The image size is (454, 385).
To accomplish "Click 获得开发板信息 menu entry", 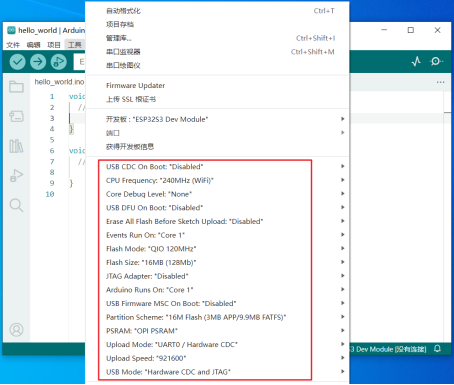I will (x=217, y=147).
